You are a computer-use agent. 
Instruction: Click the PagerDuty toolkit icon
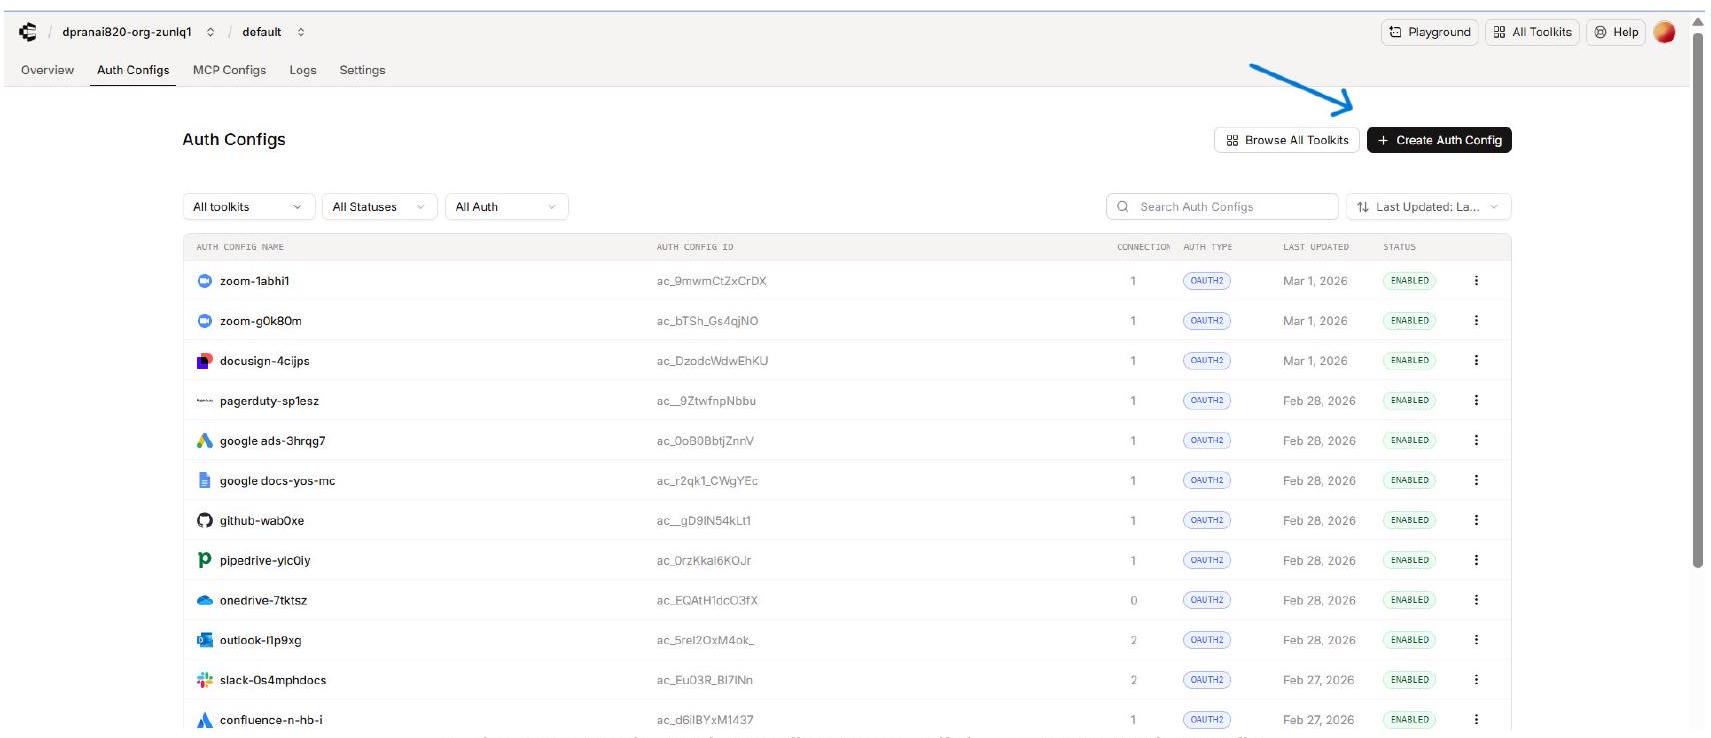click(x=205, y=401)
